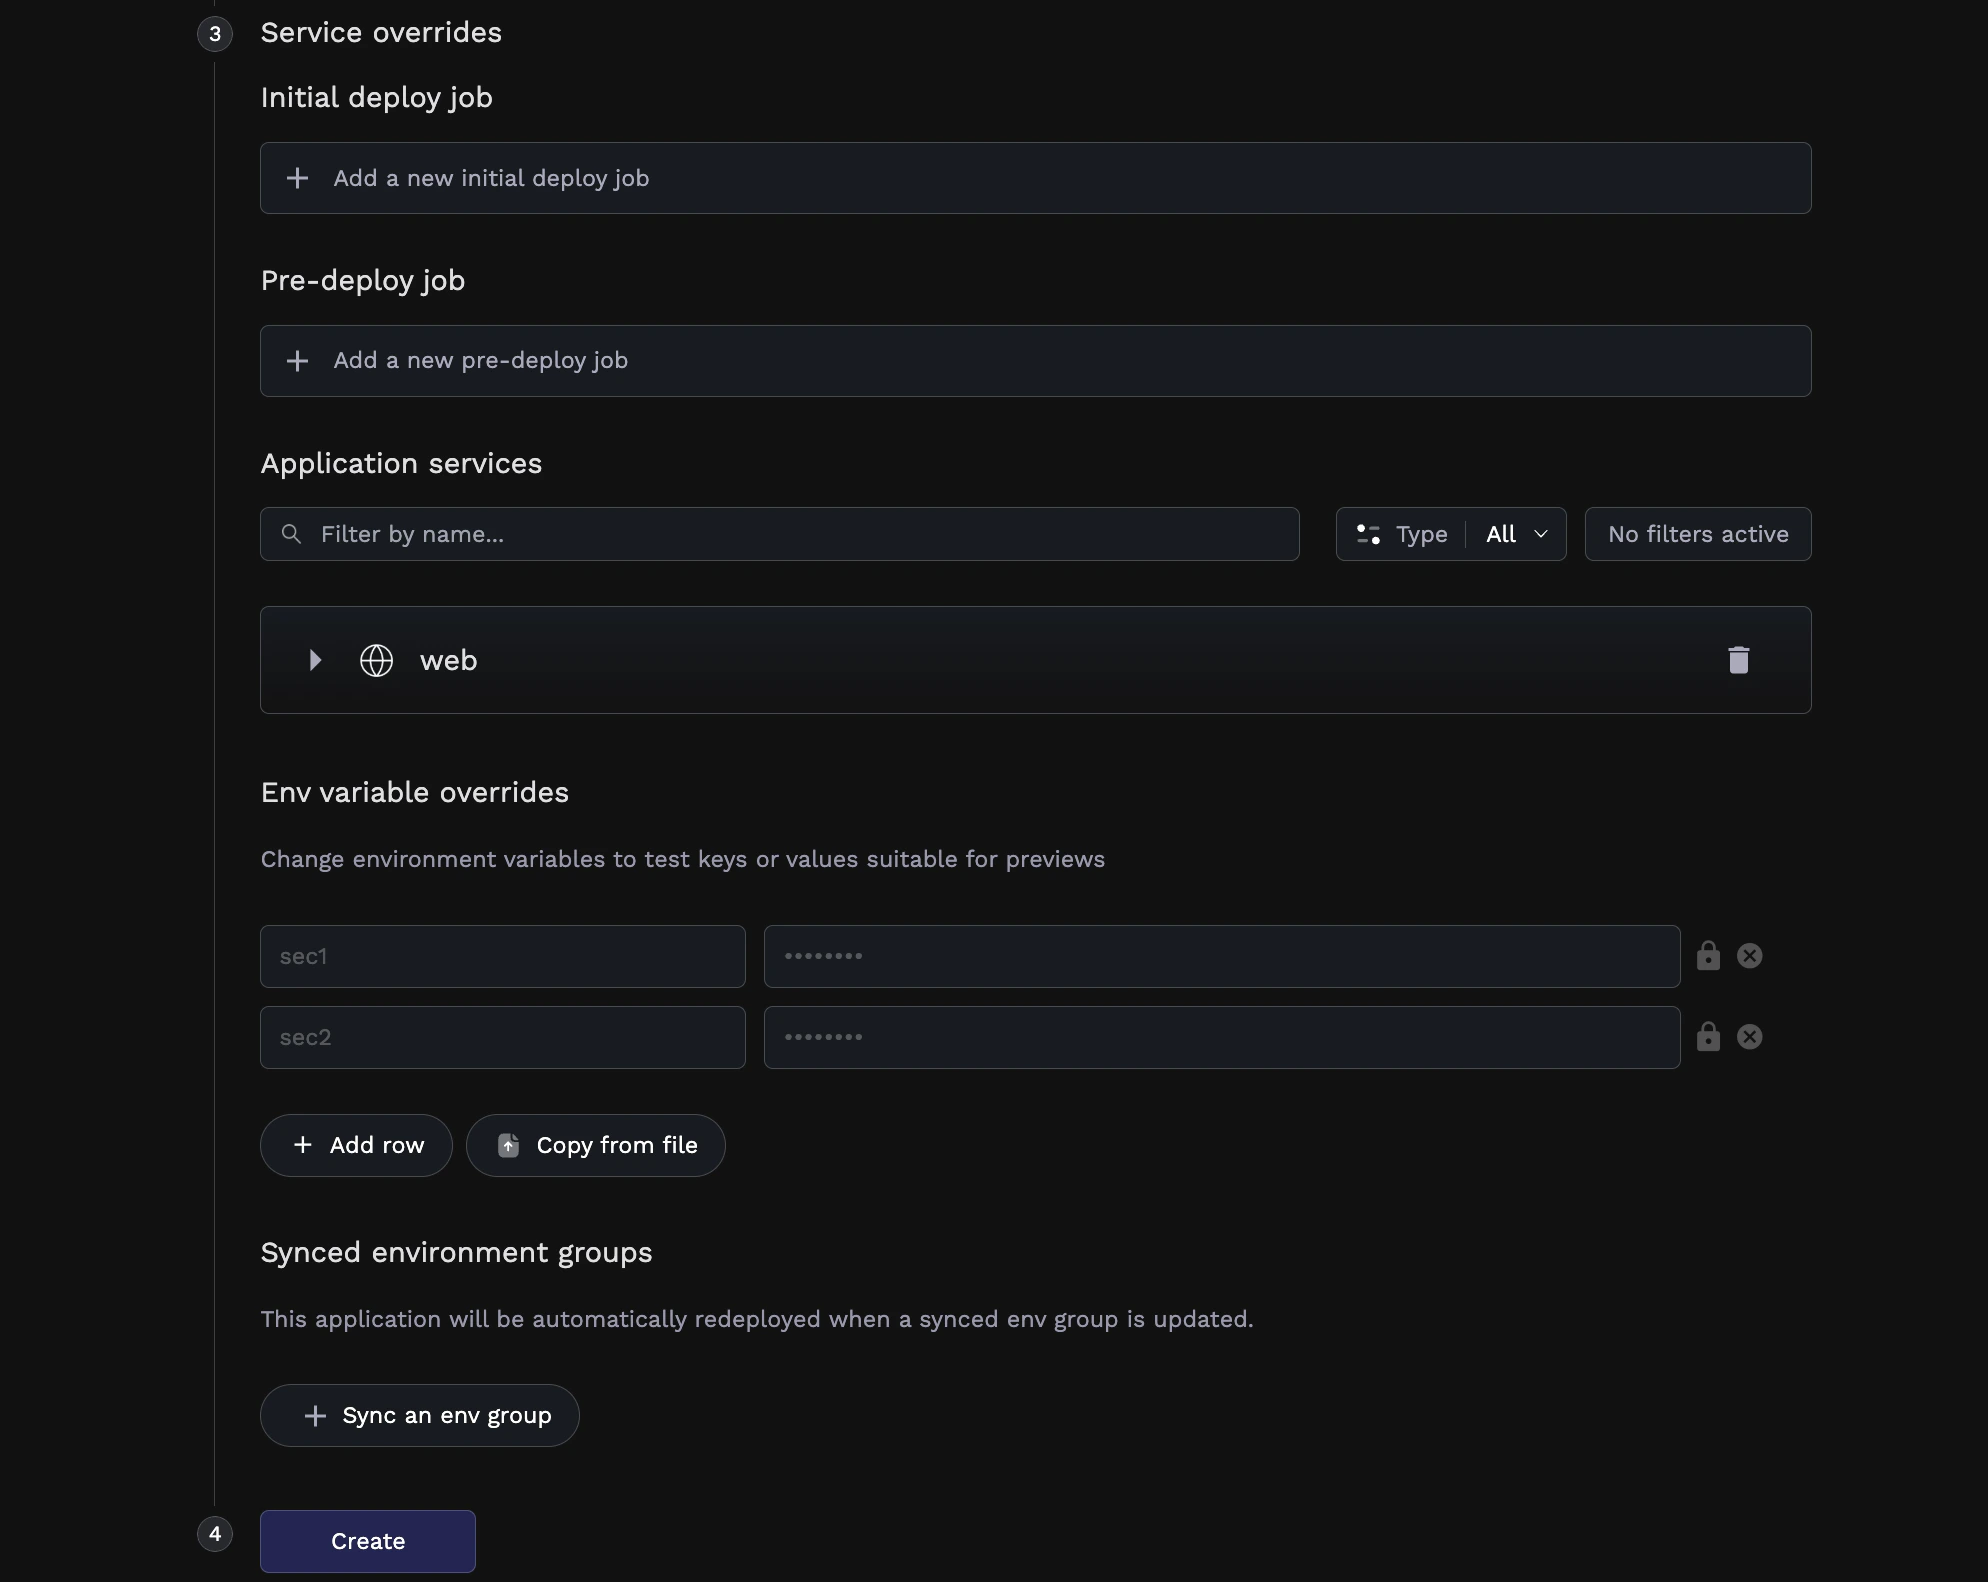Add a new env variable row
Viewport: 1988px width, 1582px height.
coord(355,1145)
